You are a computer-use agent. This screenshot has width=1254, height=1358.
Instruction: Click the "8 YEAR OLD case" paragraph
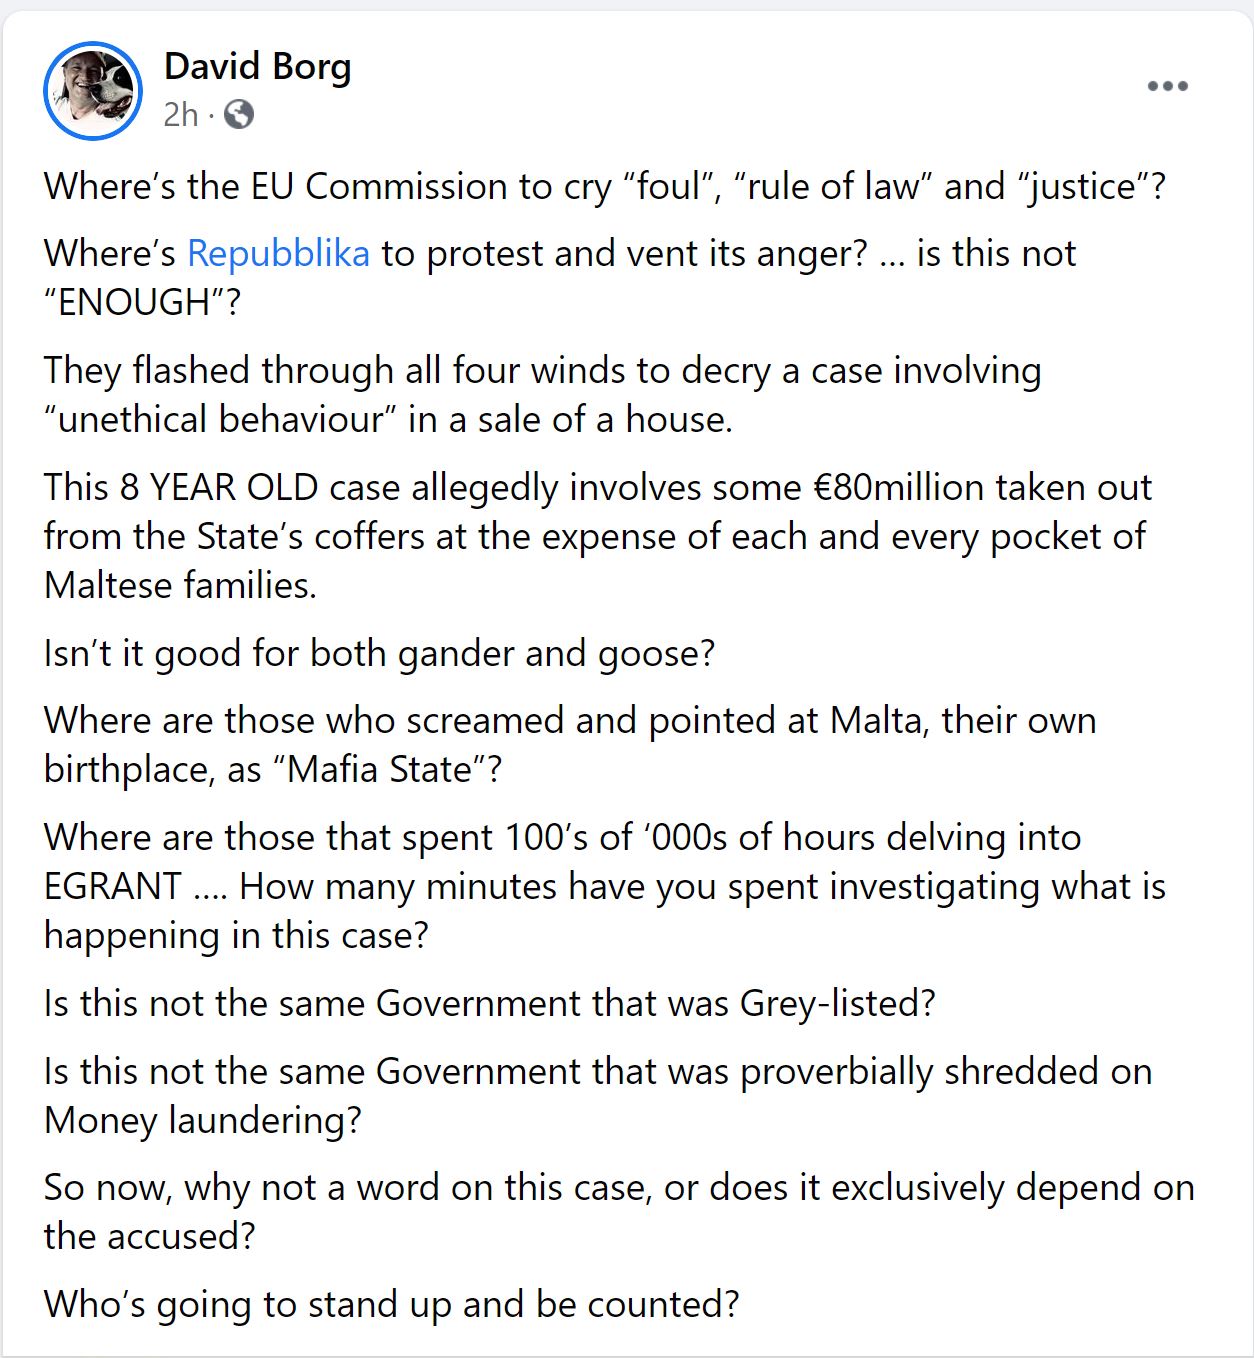tap(596, 536)
